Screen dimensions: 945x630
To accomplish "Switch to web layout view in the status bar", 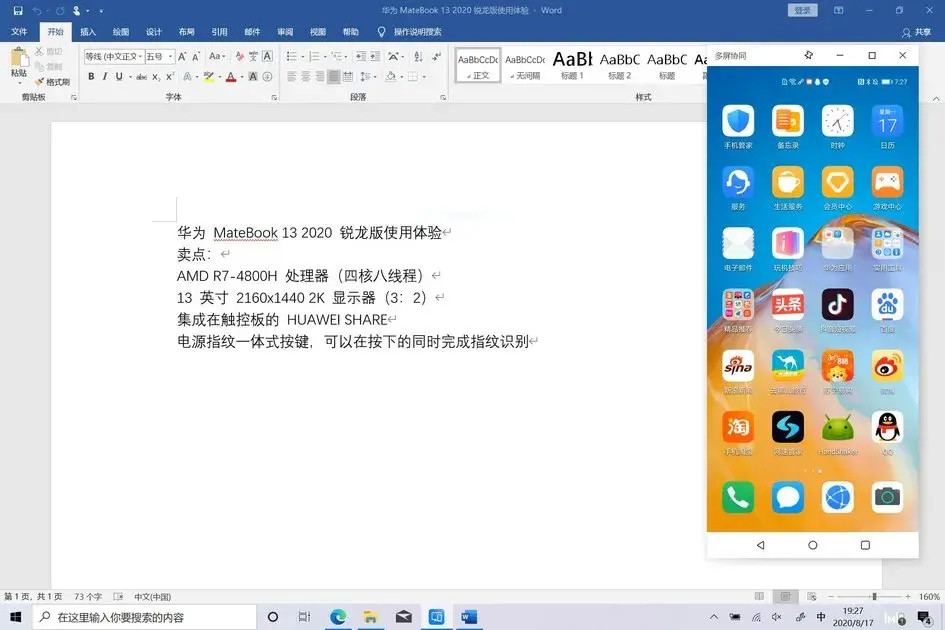I will [811, 596].
